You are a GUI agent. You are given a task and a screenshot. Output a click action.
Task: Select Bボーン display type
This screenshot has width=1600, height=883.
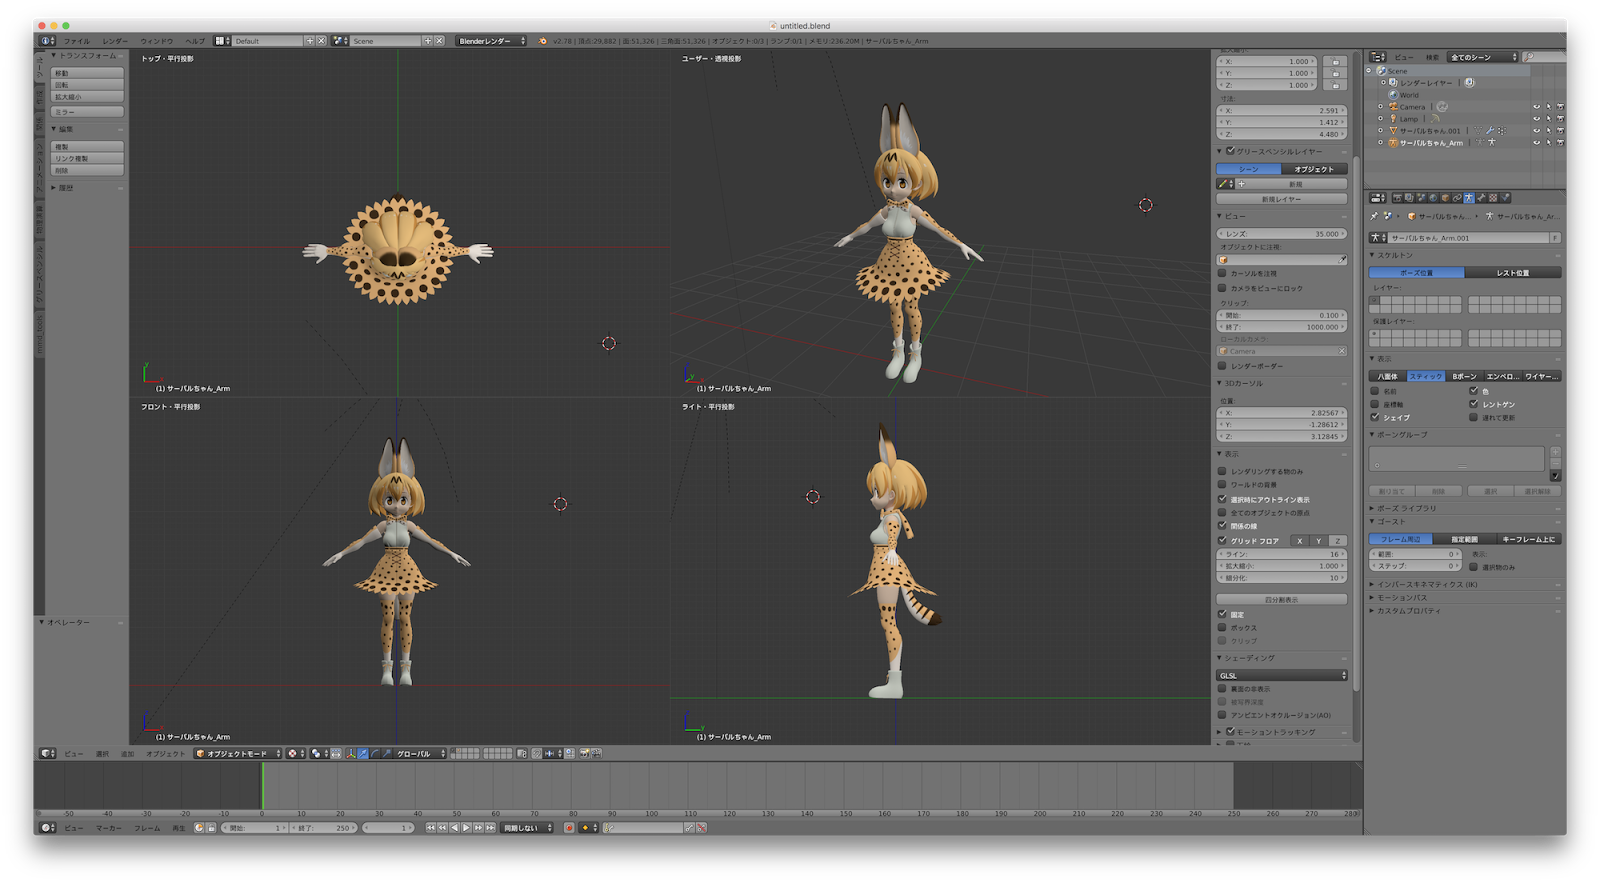point(1464,377)
